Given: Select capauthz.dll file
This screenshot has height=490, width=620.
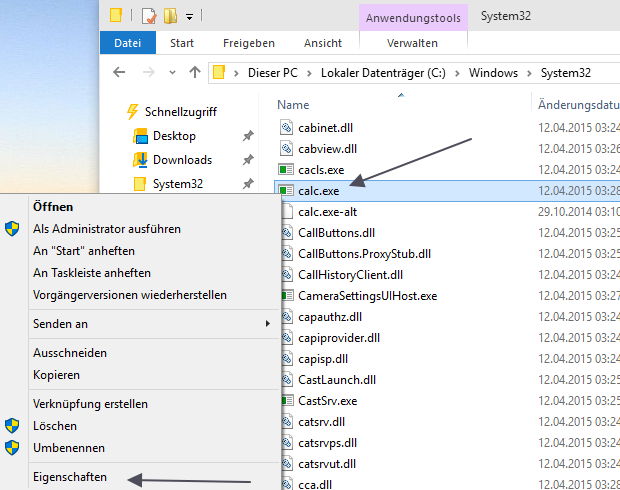Looking at the screenshot, I should tap(330, 317).
